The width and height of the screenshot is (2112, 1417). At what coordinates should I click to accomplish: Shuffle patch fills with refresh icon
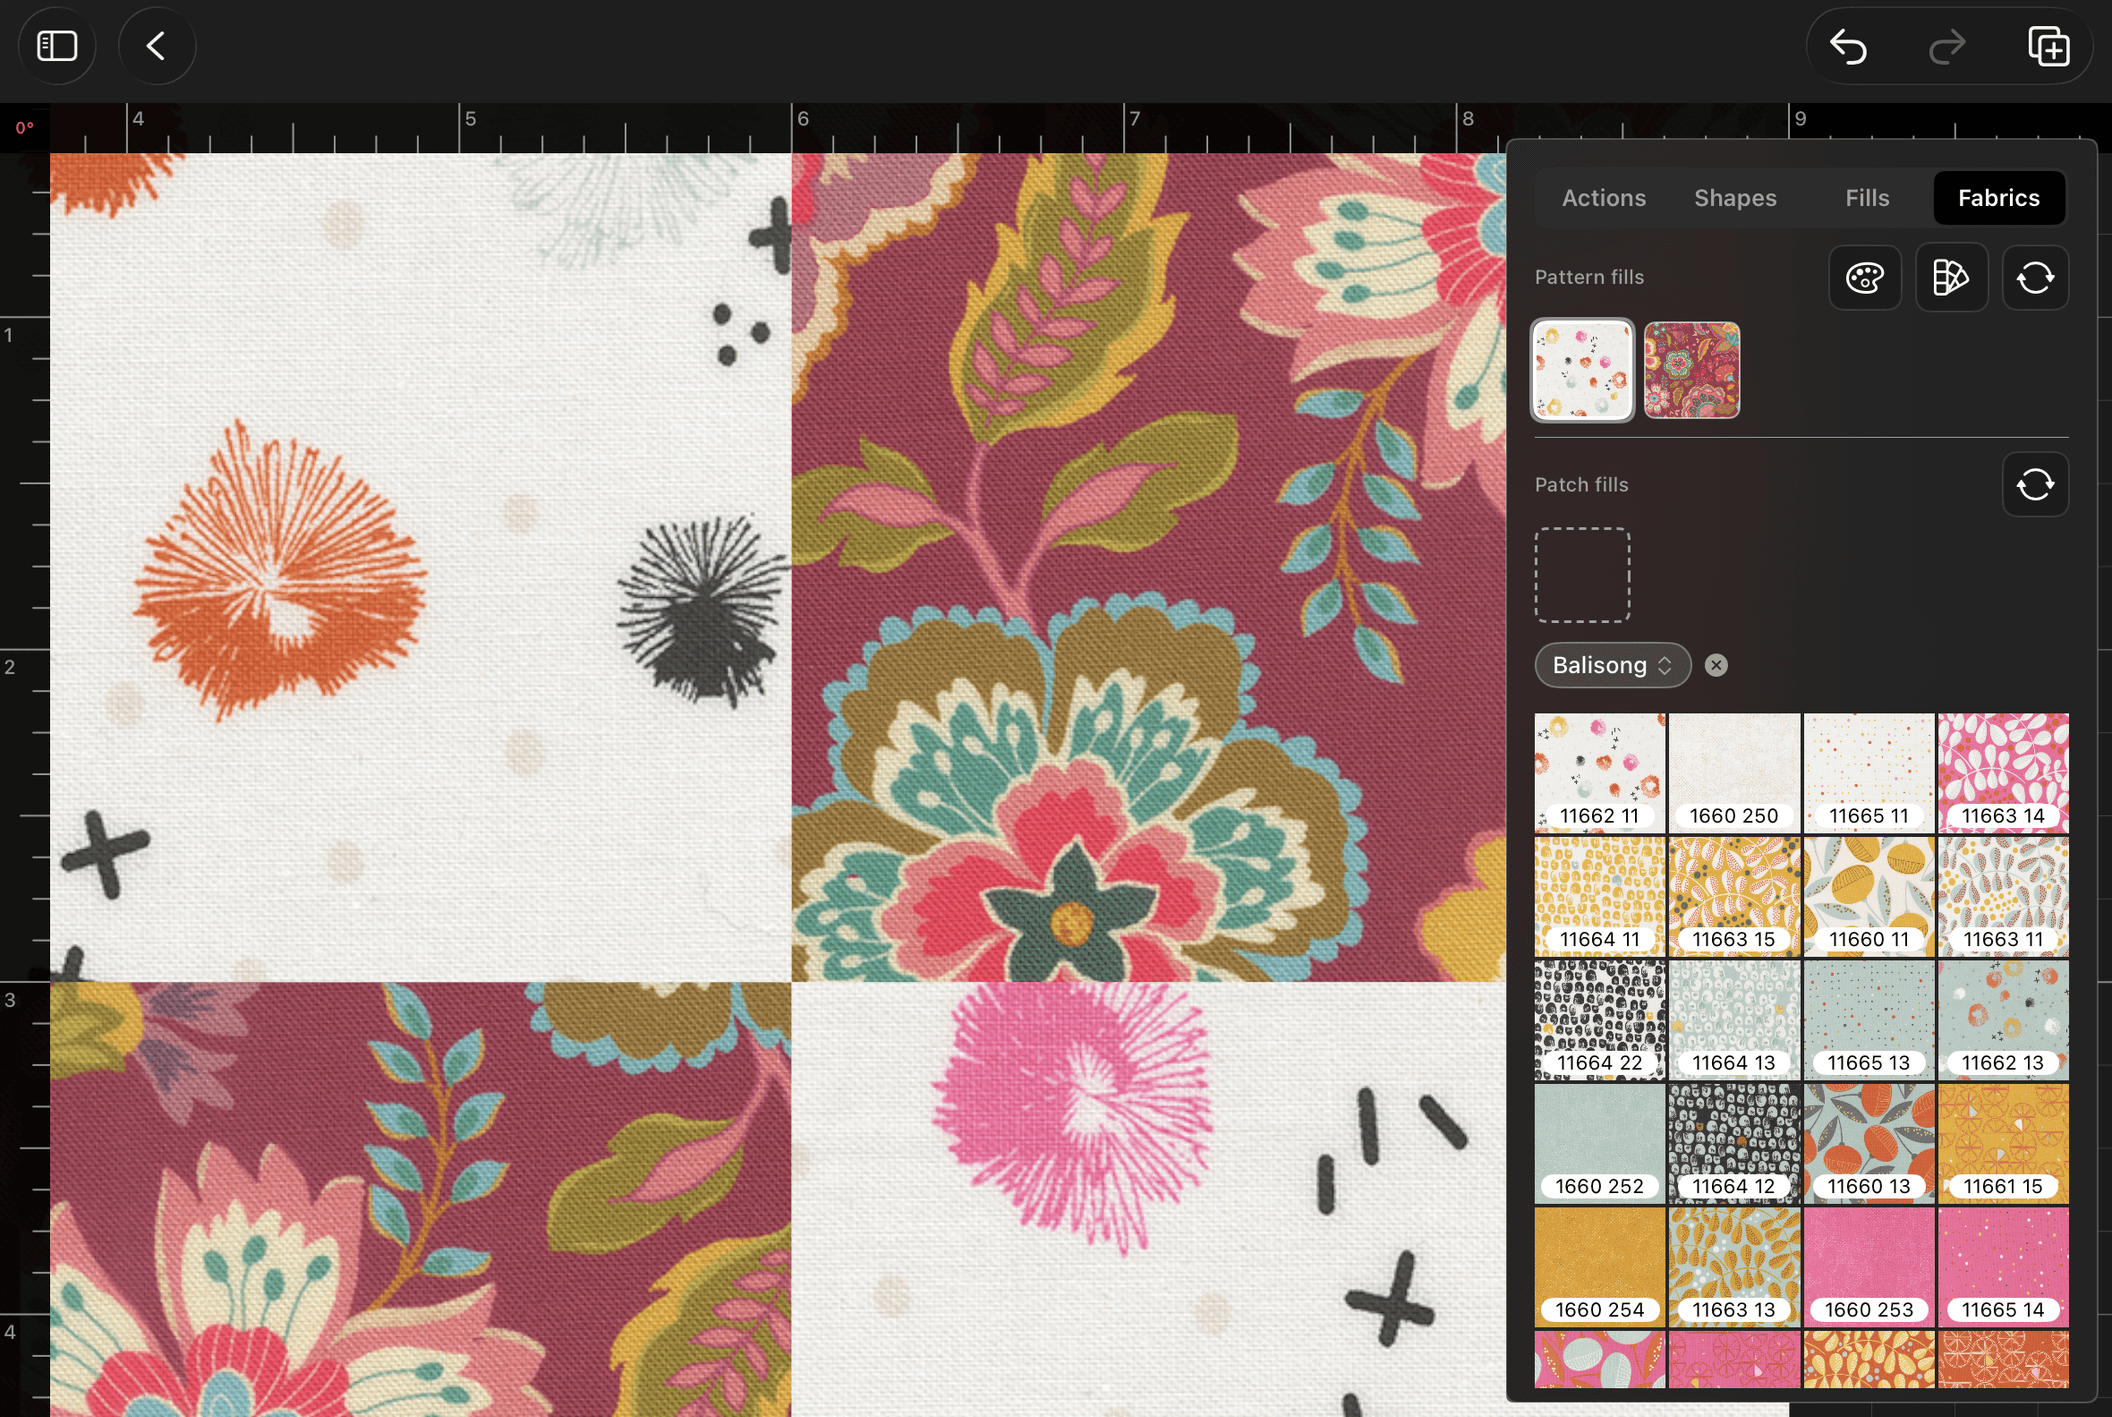[2035, 485]
